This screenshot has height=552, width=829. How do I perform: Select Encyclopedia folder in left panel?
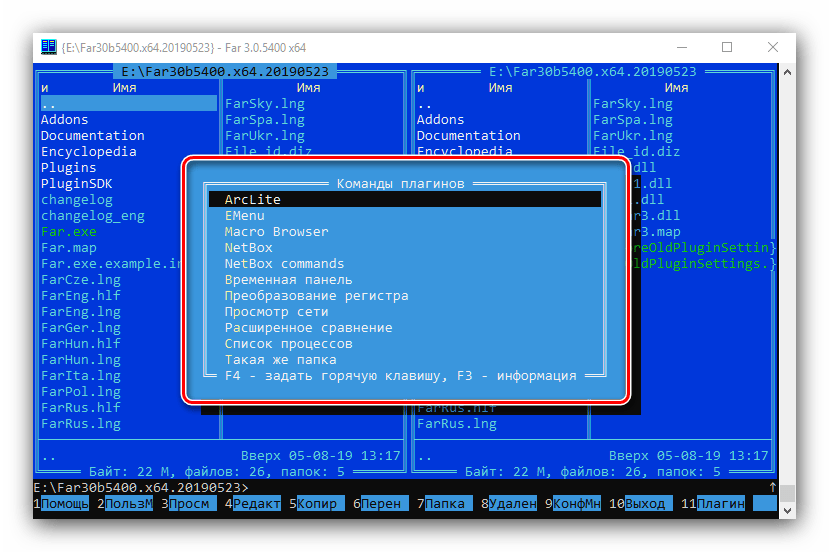89,151
